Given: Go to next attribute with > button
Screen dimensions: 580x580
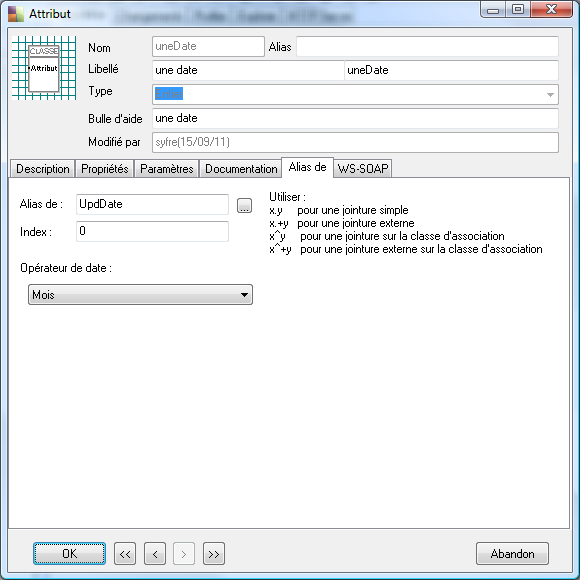Looking at the screenshot, I should (x=184, y=554).
